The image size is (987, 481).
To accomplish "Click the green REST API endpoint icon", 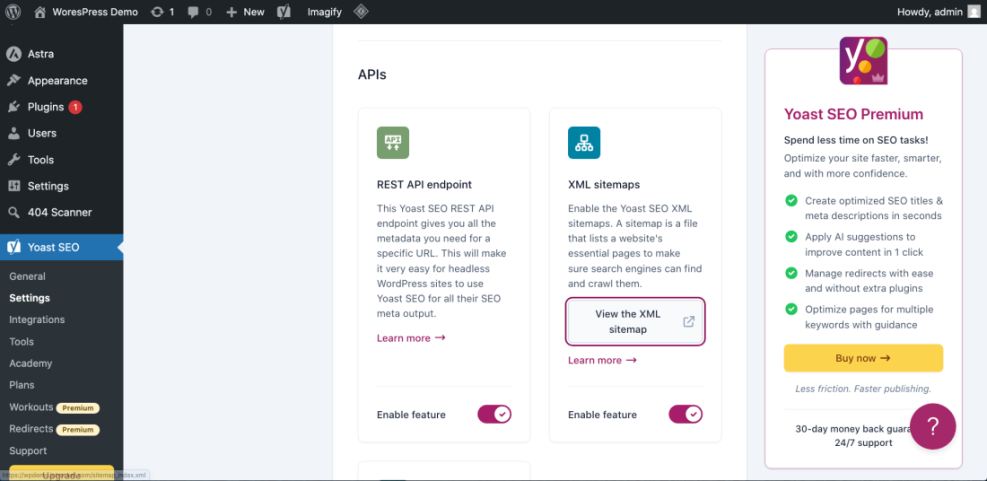I will click(393, 143).
